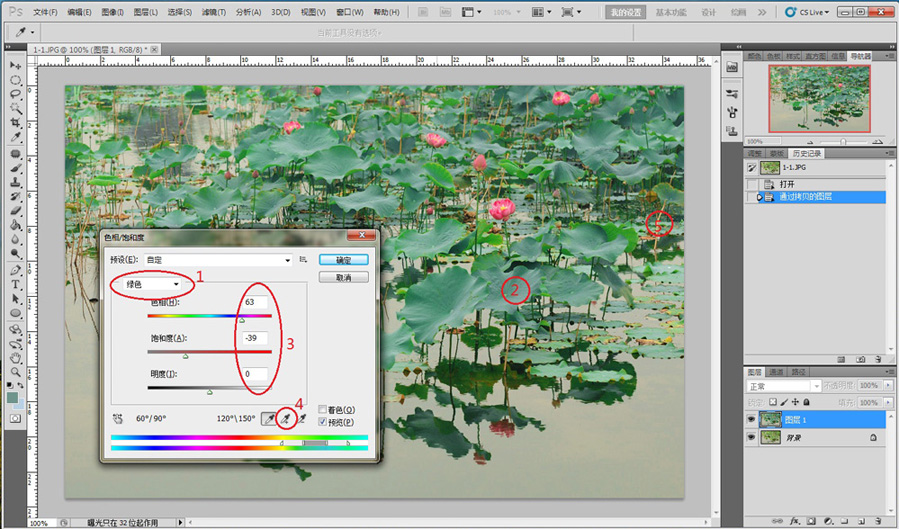Toggle history brush source for 1-1.JPG snapshot
The height and width of the screenshot is (529, 899).
[752, 167]
